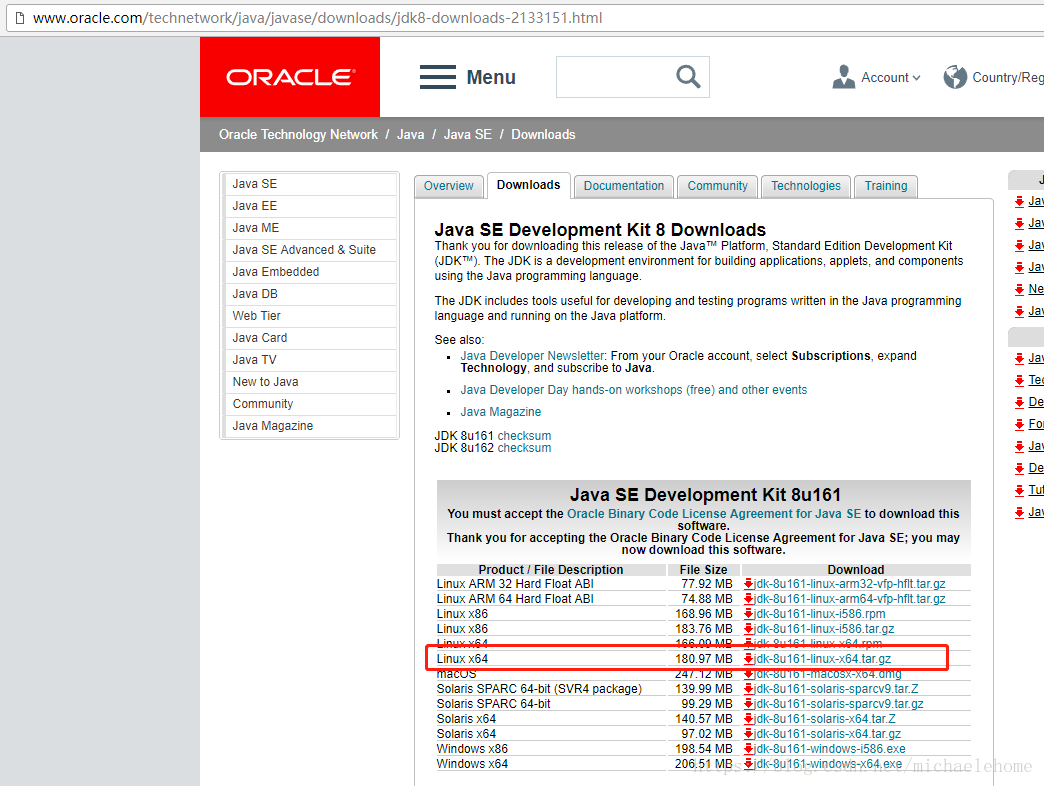1044x786 pixels.
Task: Click the Country/Region globe icon
Action: [x=955, y=77]
